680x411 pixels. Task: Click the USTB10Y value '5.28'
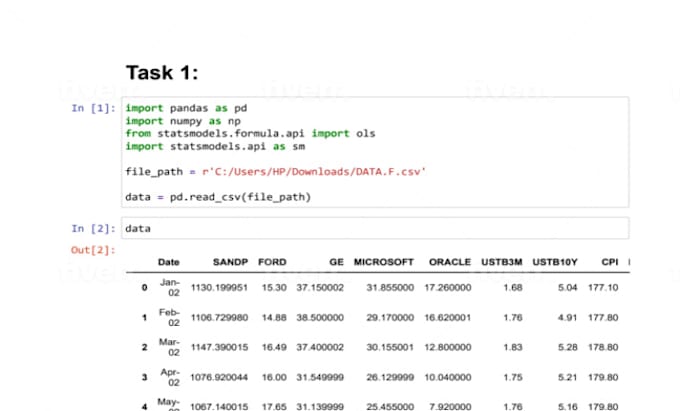pyautogui.click(x=568, y=347)
